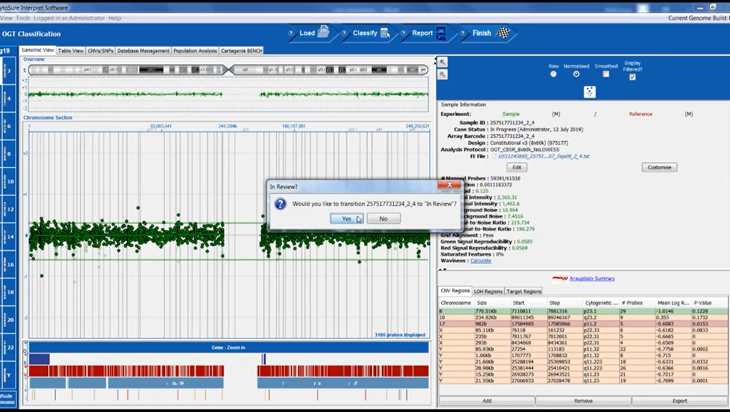The image size is (730, 412).
Task: Sort by the Size column header
Action: pyautogui.click(x=492, y=303)
